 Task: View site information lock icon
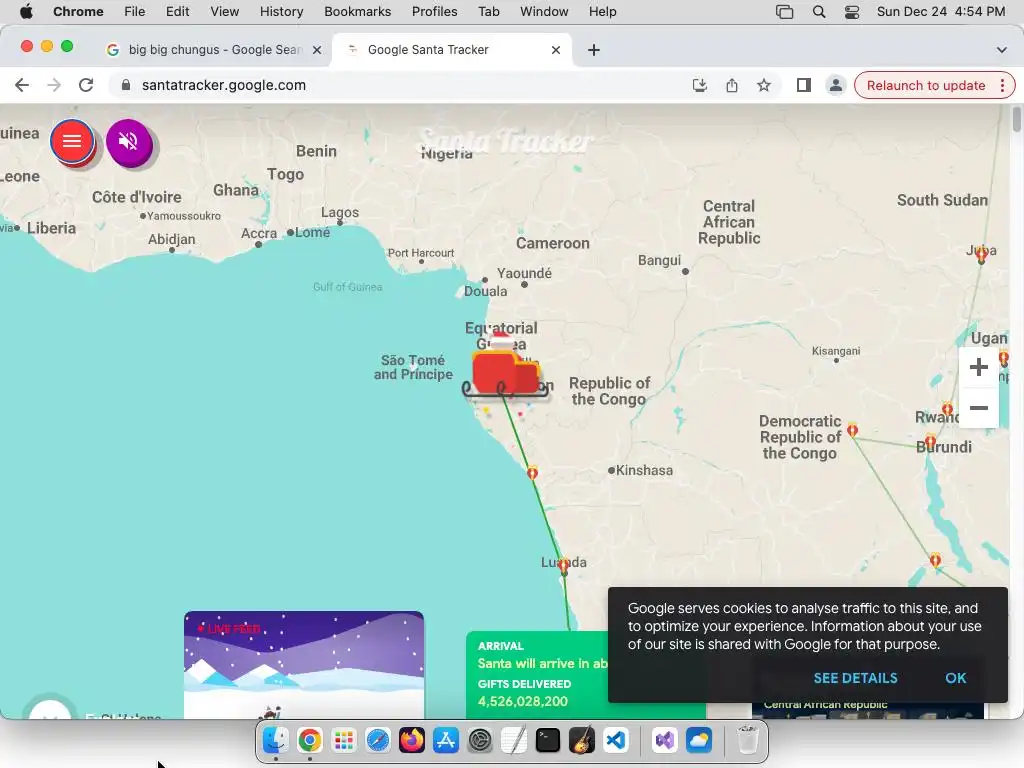point(126,85)
